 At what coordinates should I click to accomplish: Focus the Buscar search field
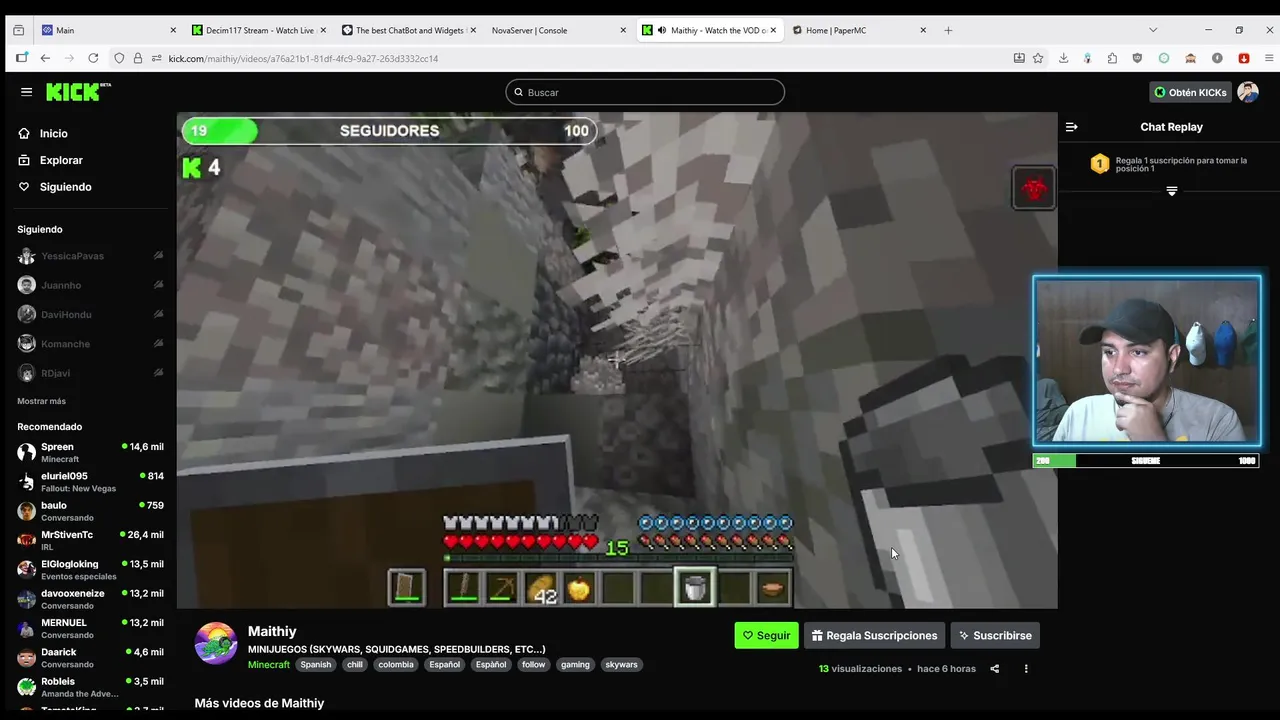pyautogui.click(x=645, y=92)
